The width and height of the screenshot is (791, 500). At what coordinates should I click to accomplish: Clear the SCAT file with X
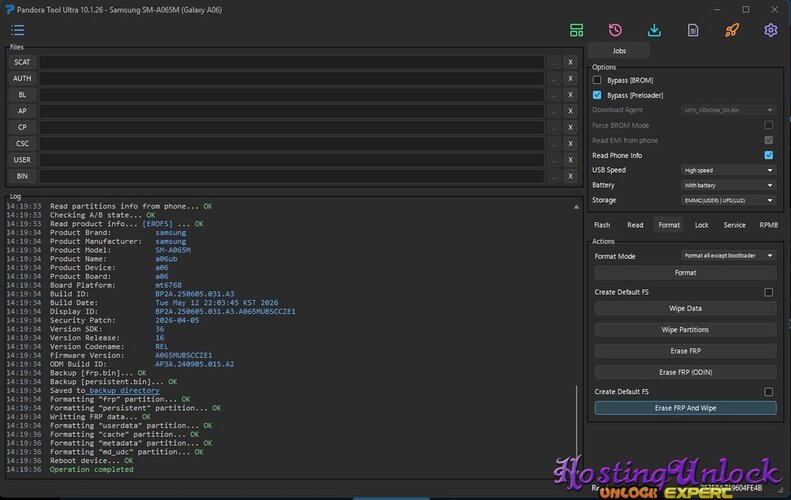pyautogui.click(x=570, y=62)
